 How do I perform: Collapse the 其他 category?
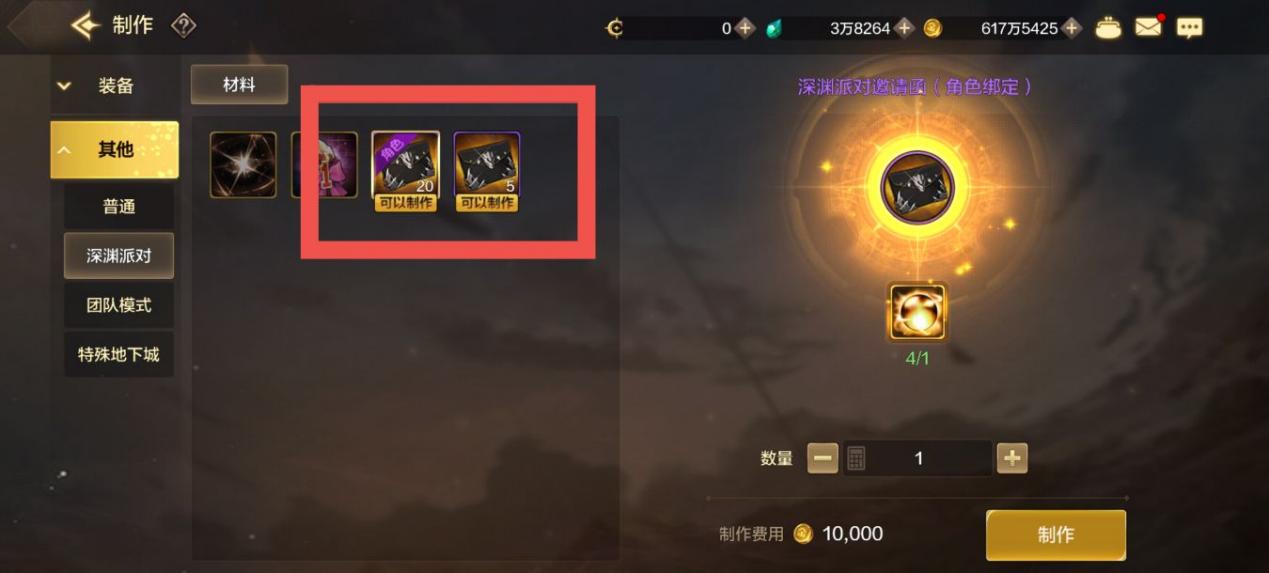click(x=114, y=150)
